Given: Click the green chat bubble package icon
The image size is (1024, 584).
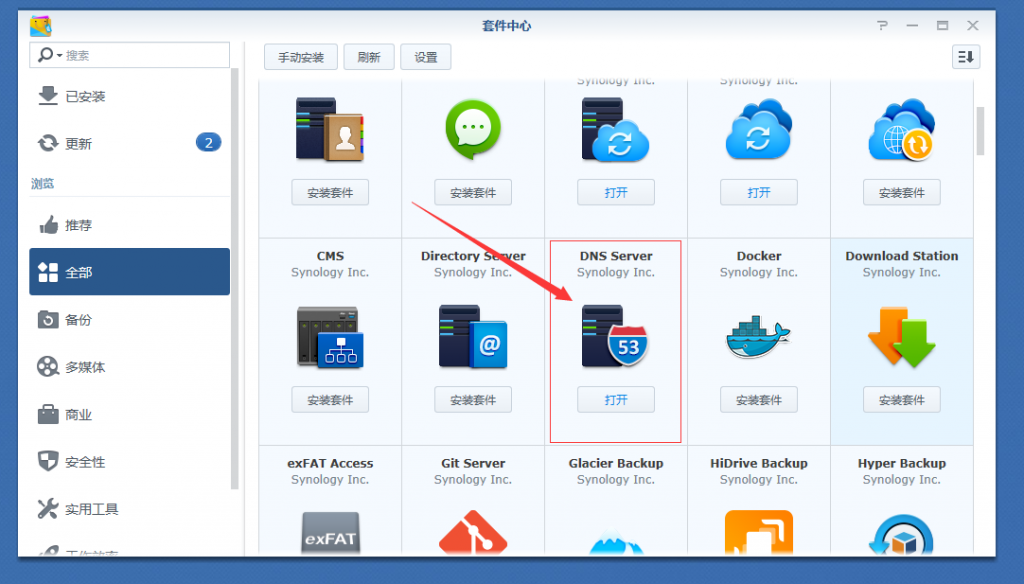Looking at the screenshot, I should [x=473, y=129].
